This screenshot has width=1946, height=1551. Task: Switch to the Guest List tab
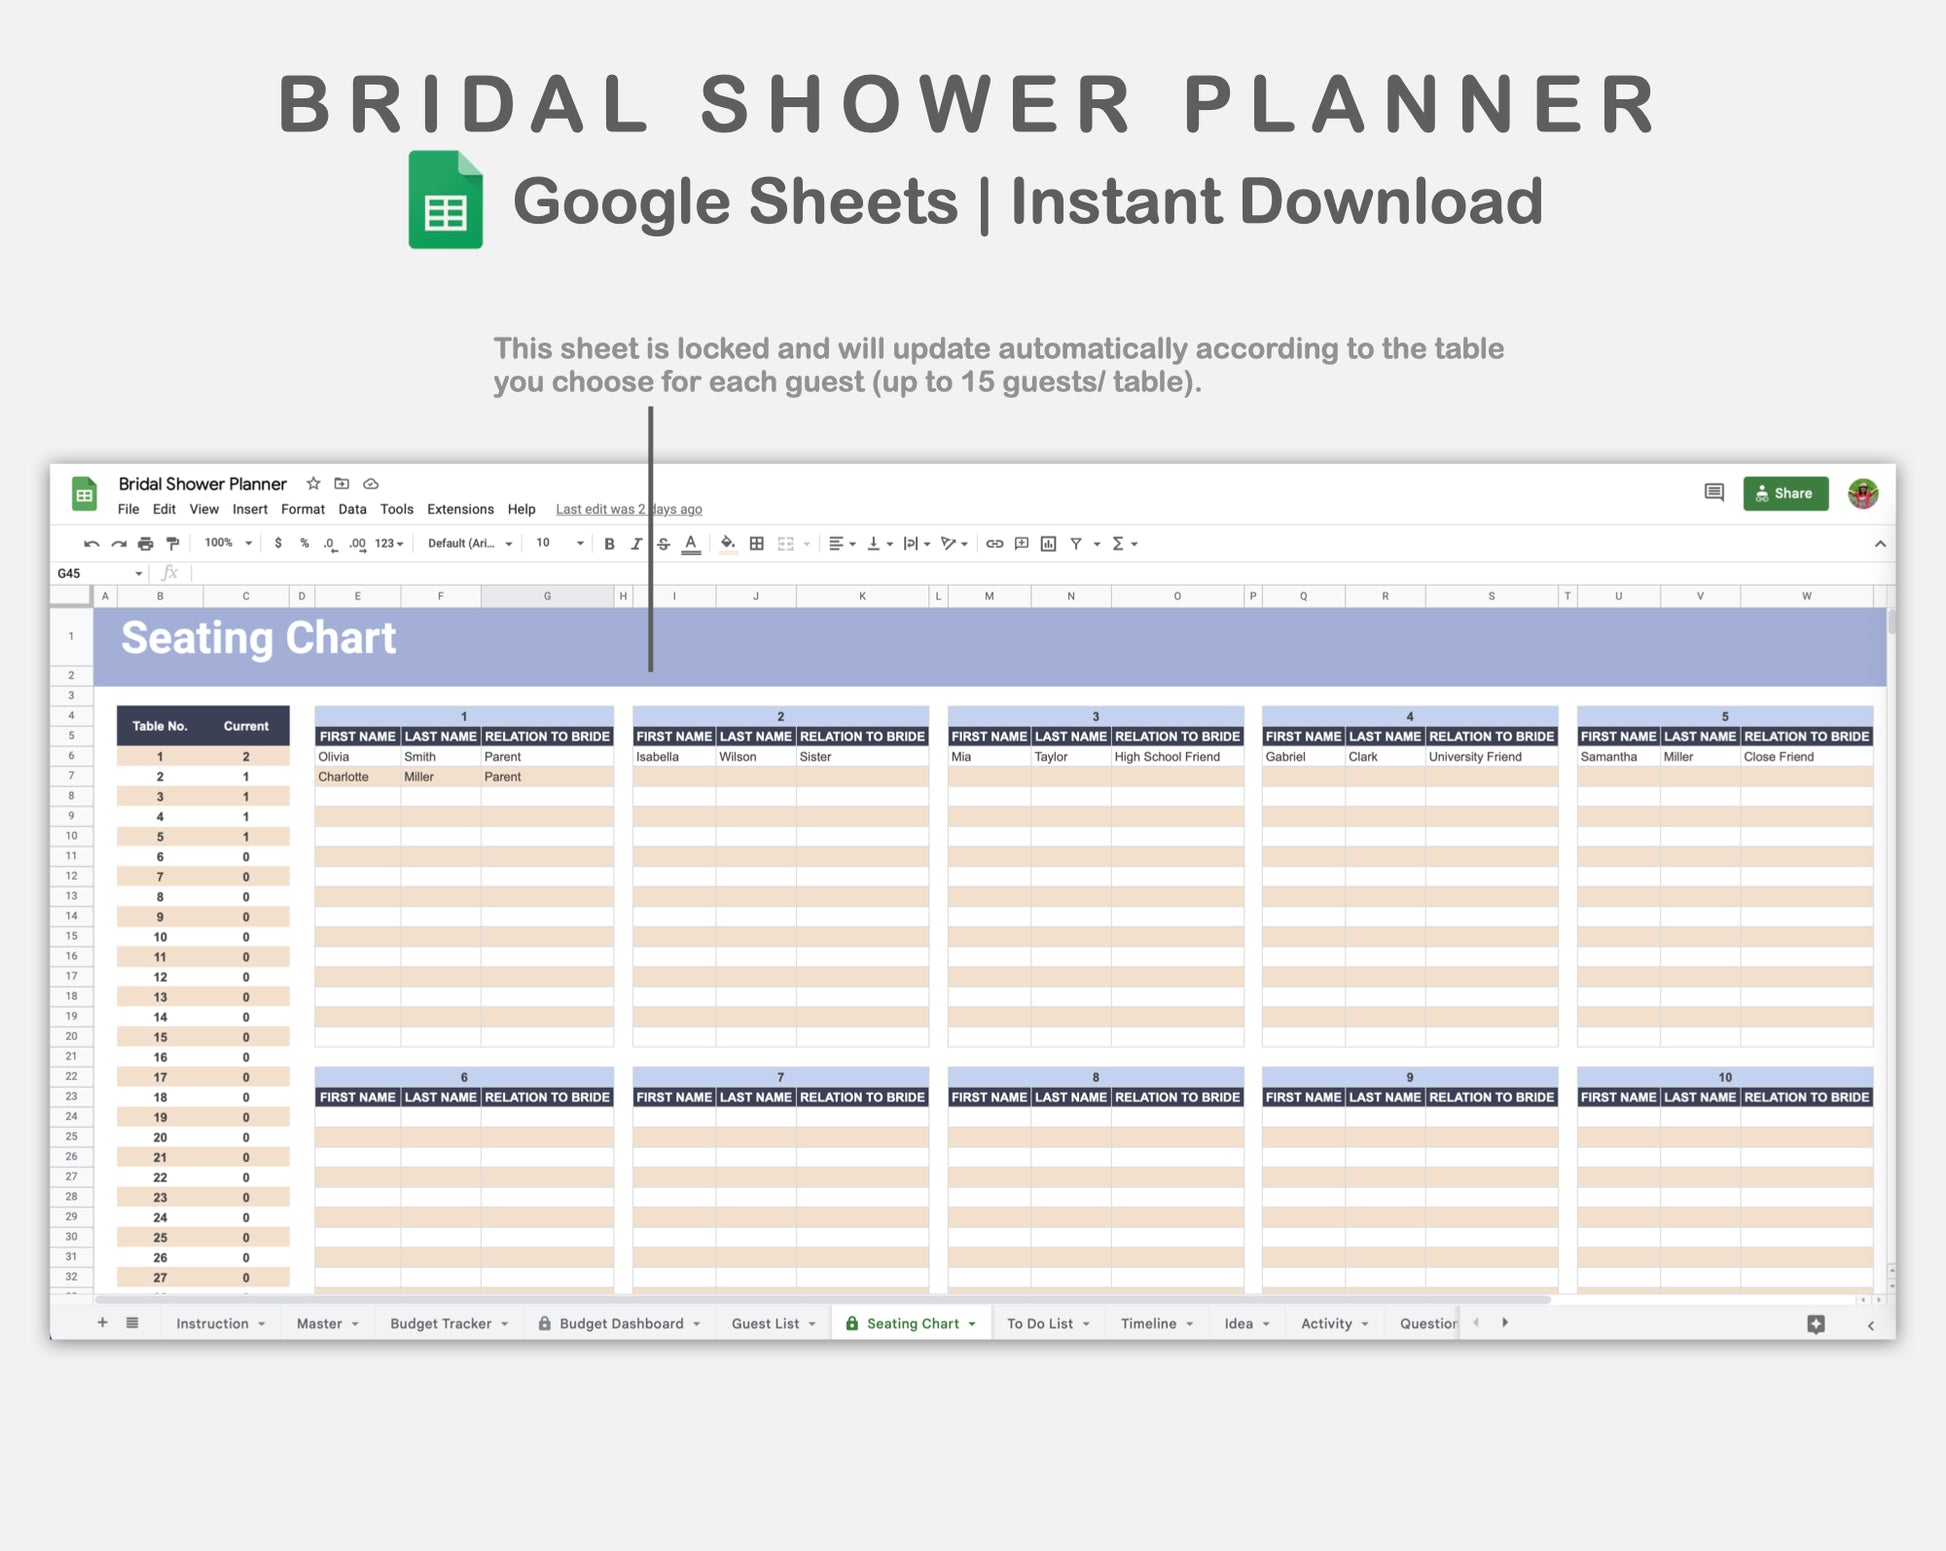pyautogui.click(x=765, y=1323)
